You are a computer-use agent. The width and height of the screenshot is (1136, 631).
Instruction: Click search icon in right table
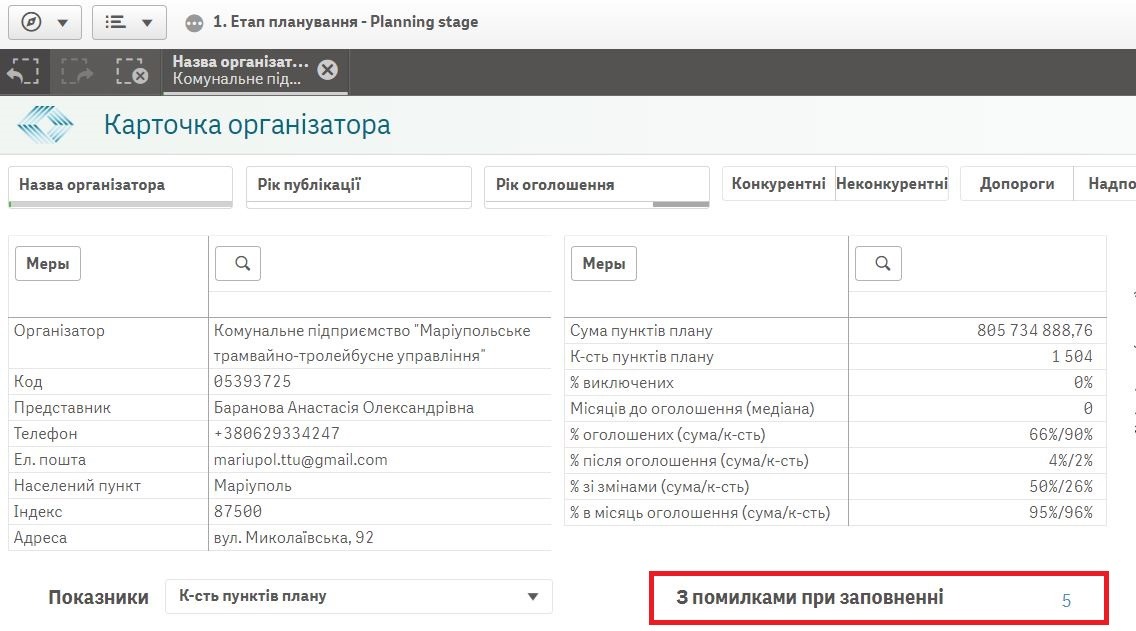(878, 263)
